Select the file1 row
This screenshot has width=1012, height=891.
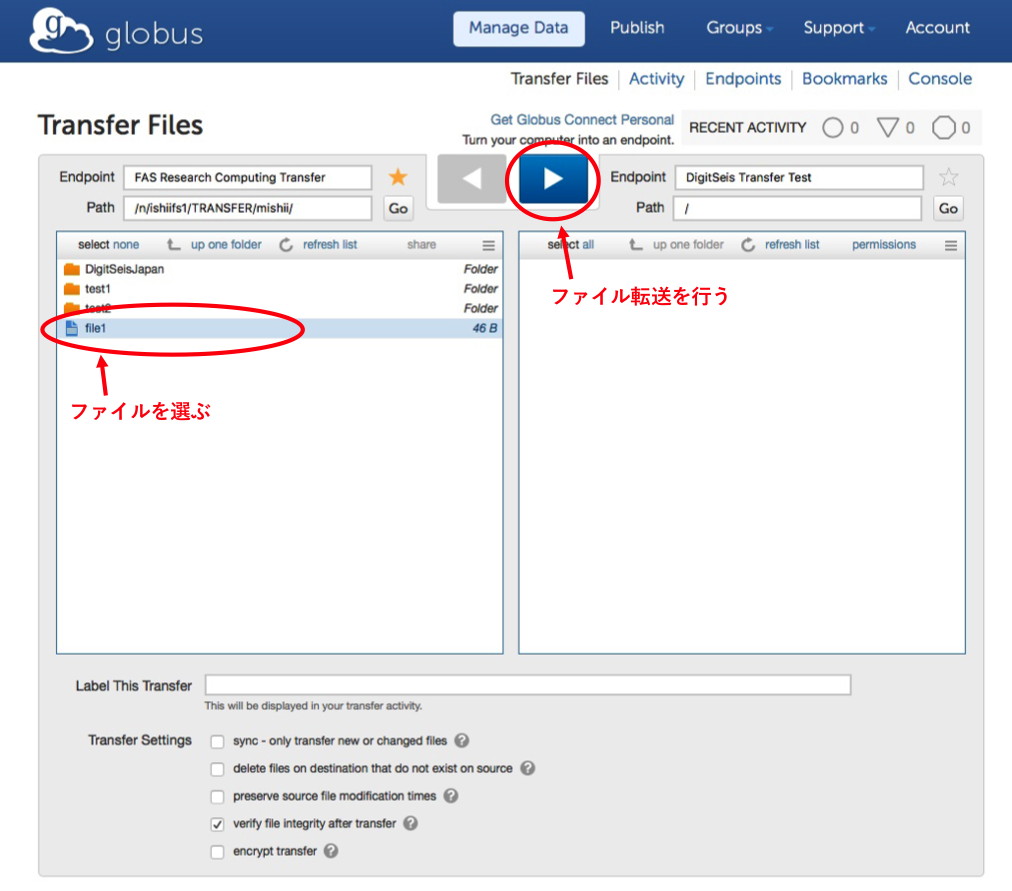279,328
